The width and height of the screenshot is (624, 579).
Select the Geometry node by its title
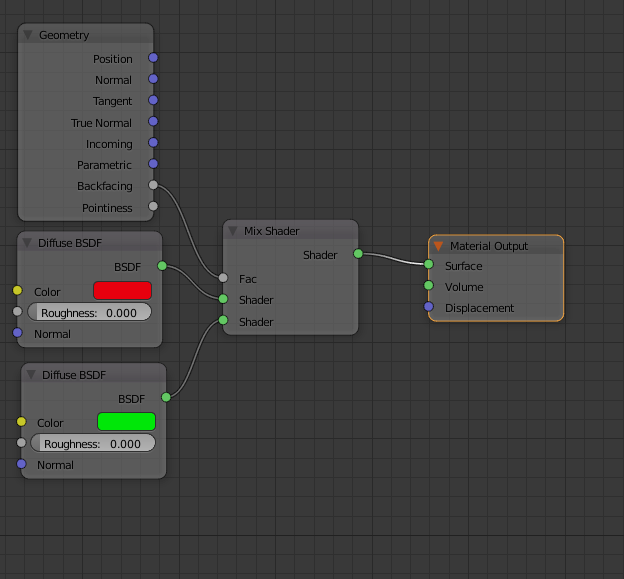pyautogui.click(x=64, y=35)
